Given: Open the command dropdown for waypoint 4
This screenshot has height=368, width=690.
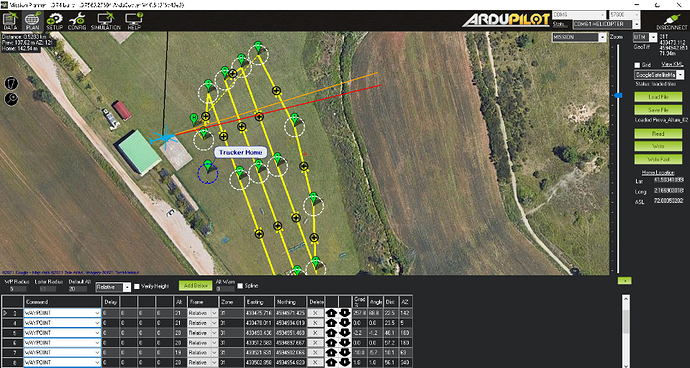Looking at the screenshot, I should coord(62,323).
